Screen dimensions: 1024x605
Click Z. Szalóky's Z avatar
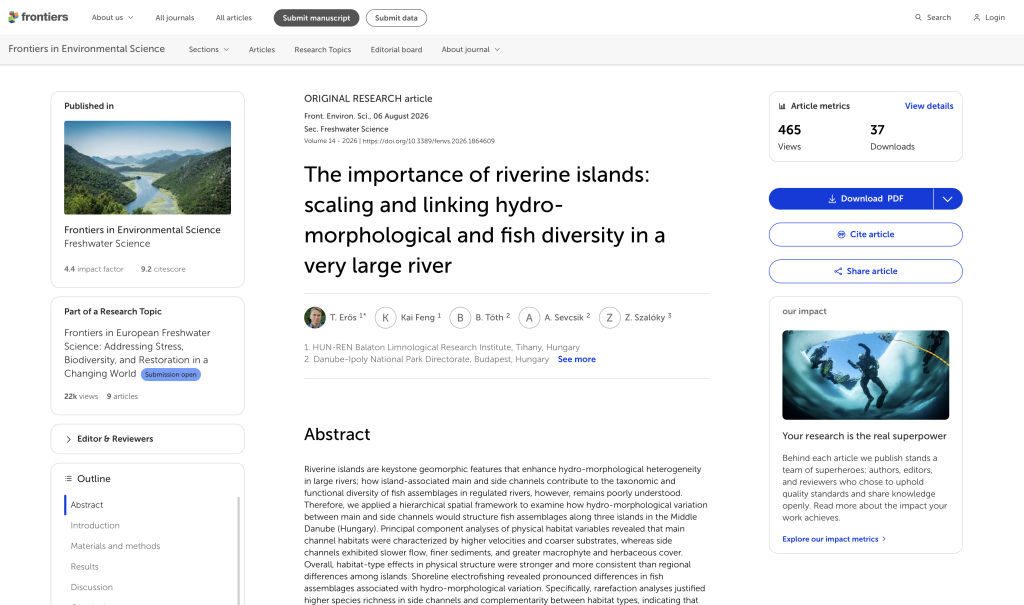click(x=610, y=318)
